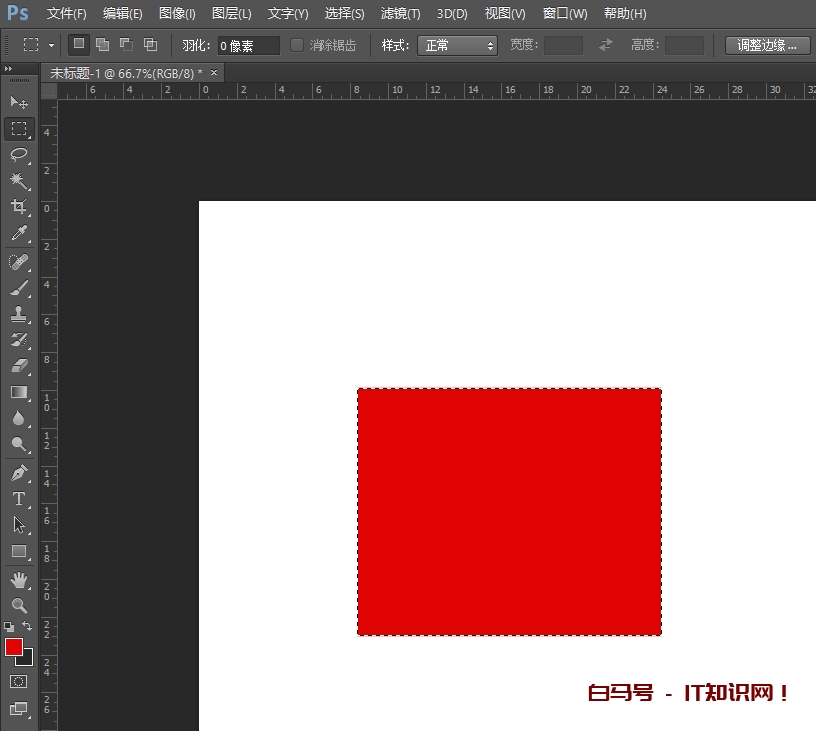
Task: Select the Lasso tool
Action: (18, 154)
